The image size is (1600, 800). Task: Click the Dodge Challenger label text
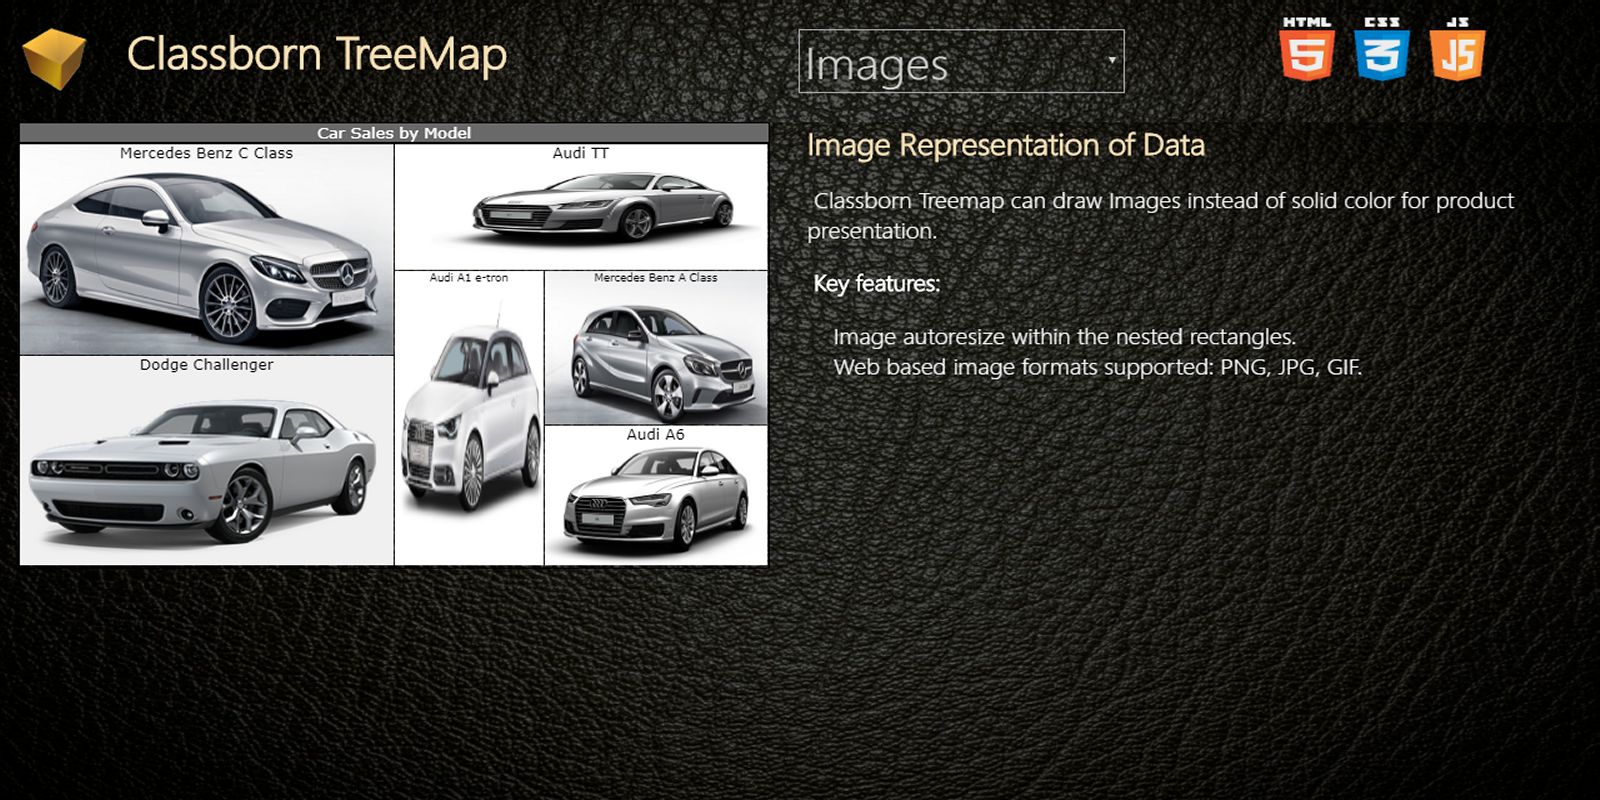click(206, 365)
